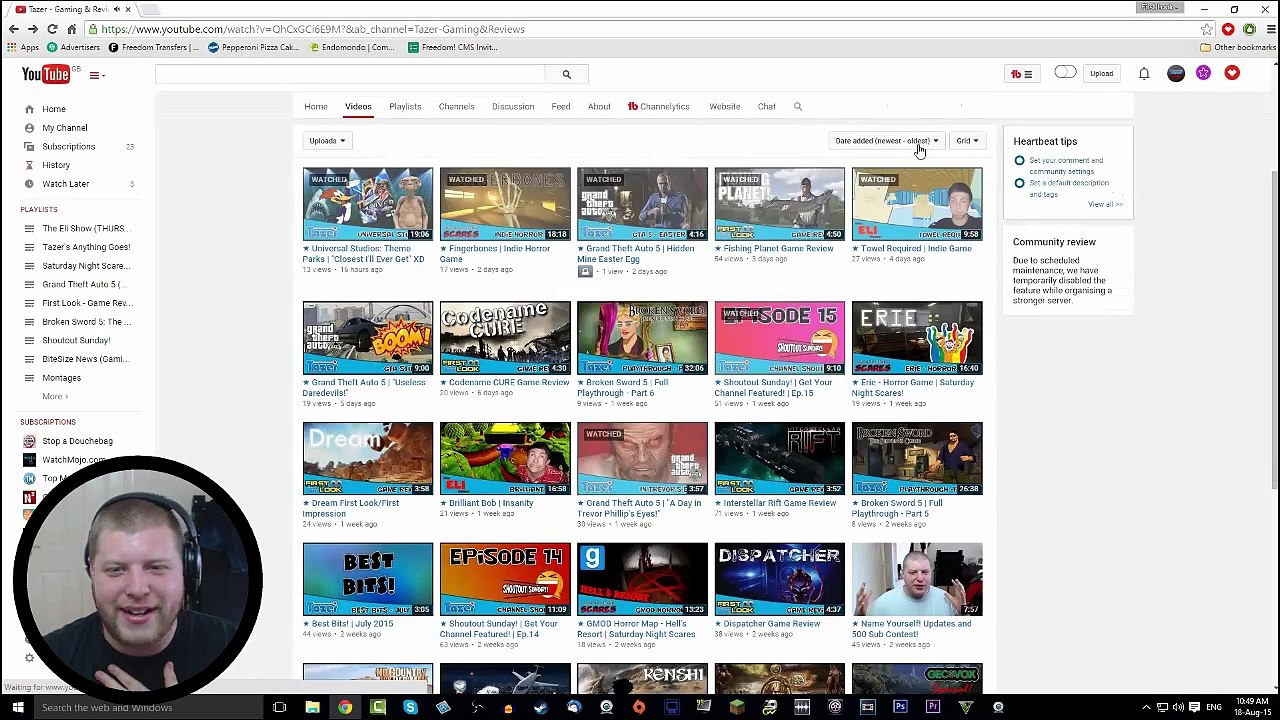Viewport: 1280px width, 720px height.
Task: Switch to the Playlists tab
Action: pos(405,106)
